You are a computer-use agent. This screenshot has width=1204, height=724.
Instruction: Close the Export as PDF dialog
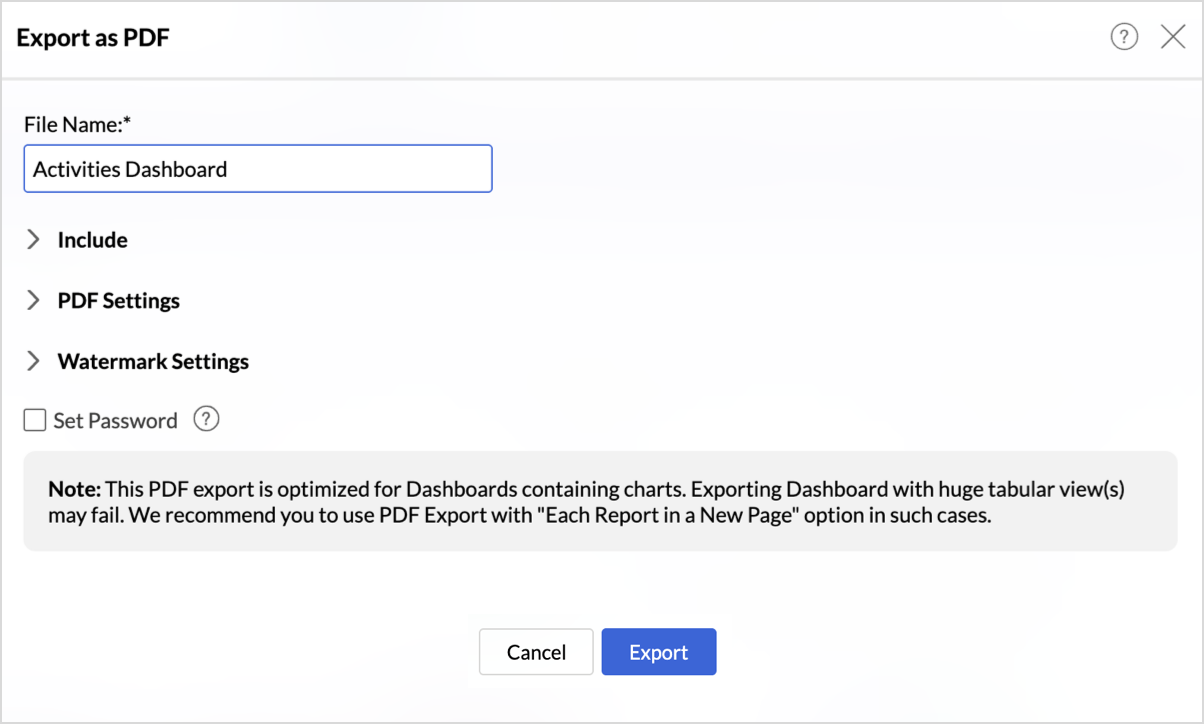tap(1173, 38)
